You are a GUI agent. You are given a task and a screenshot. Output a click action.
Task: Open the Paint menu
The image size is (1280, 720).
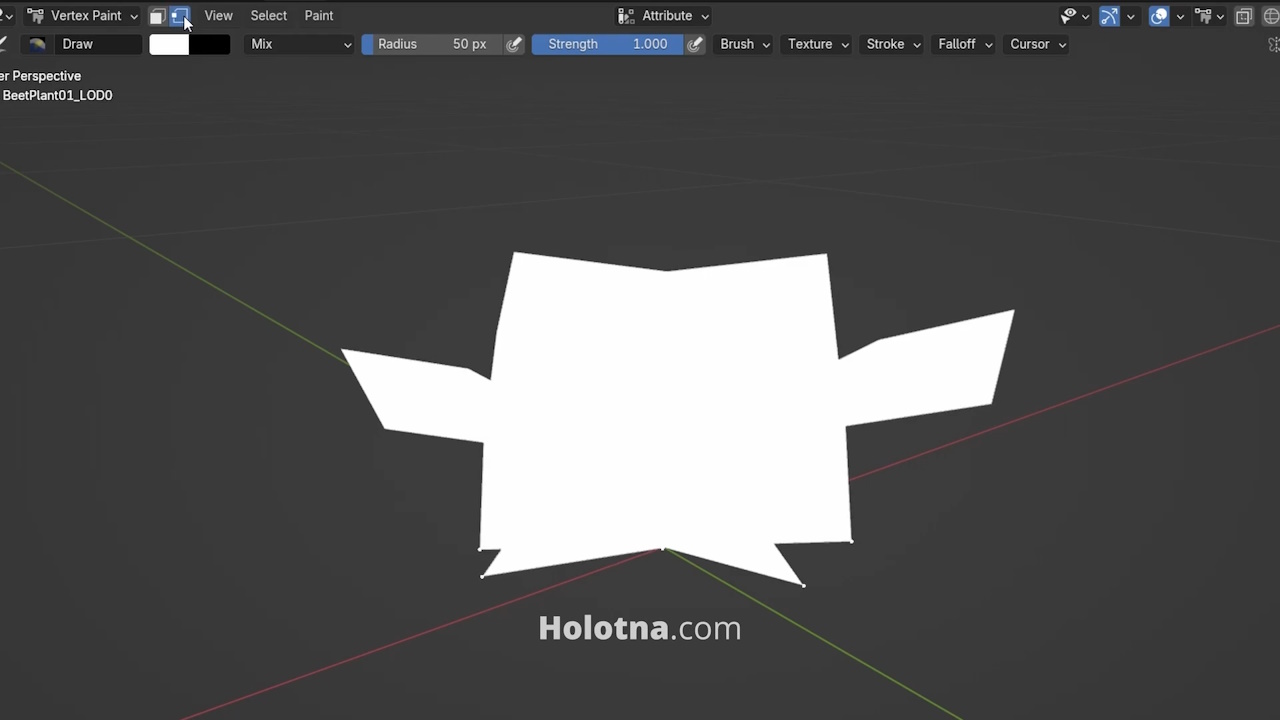tap(319, 16)
